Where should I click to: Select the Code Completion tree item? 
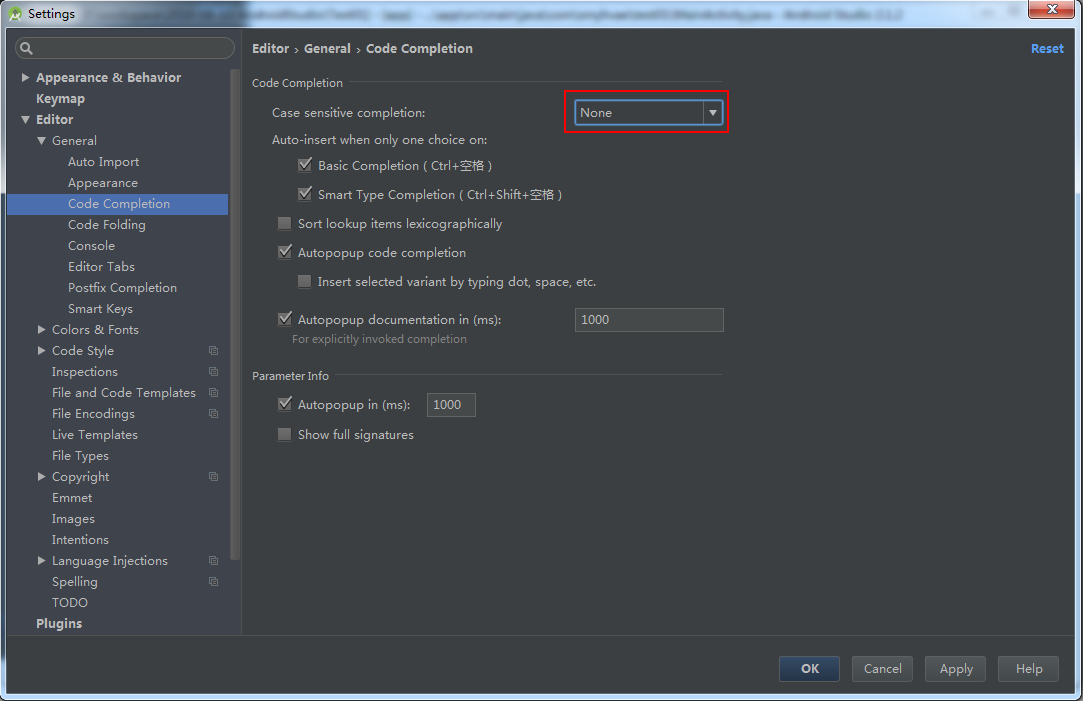tap(117, 204)
